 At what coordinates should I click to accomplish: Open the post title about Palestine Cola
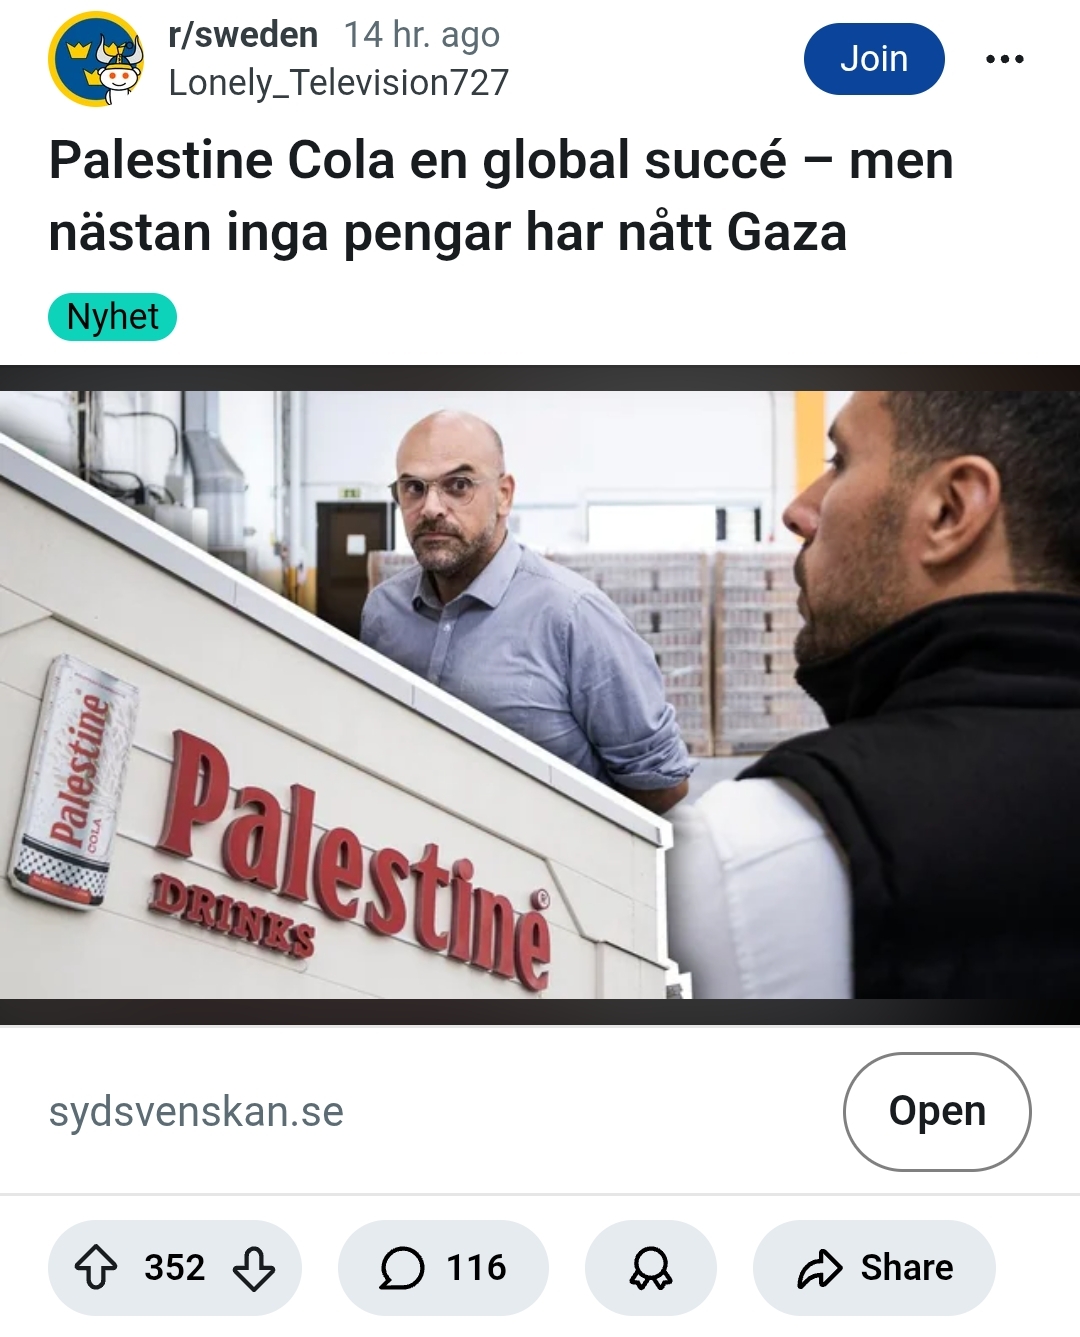(x=500, y=196)
